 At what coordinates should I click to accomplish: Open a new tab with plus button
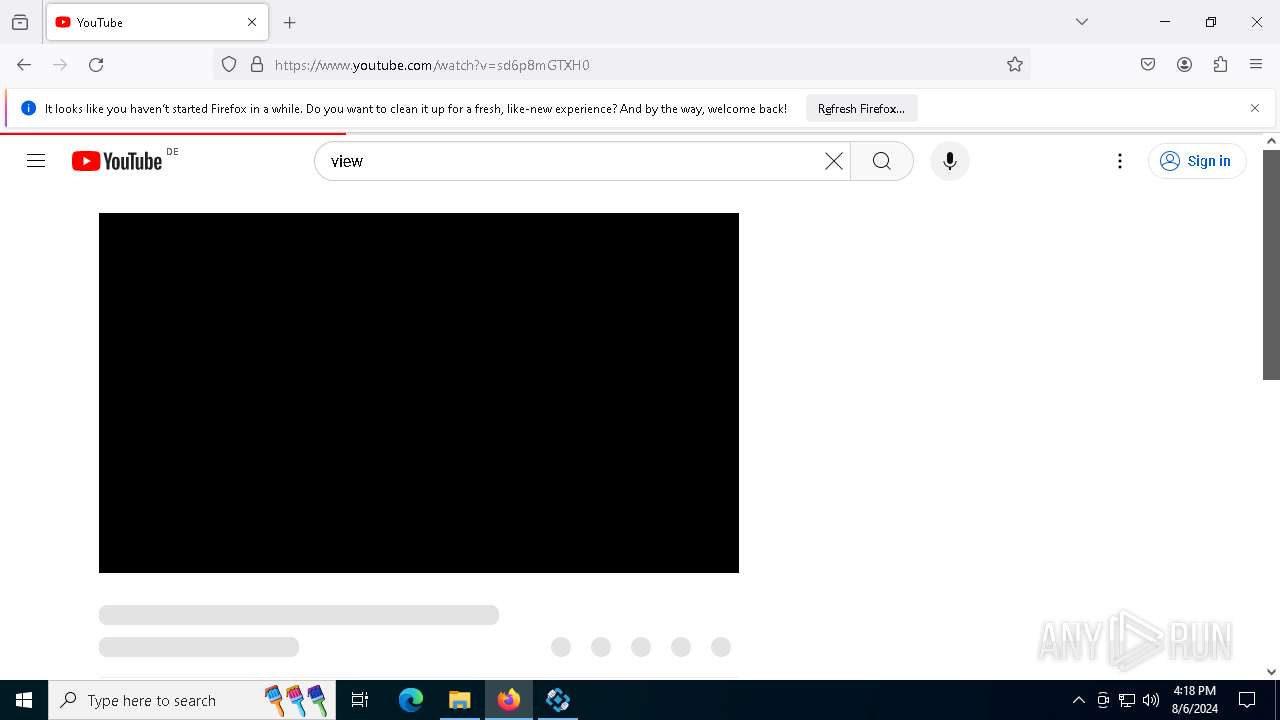pyautogui.click(x=290, y=22)
